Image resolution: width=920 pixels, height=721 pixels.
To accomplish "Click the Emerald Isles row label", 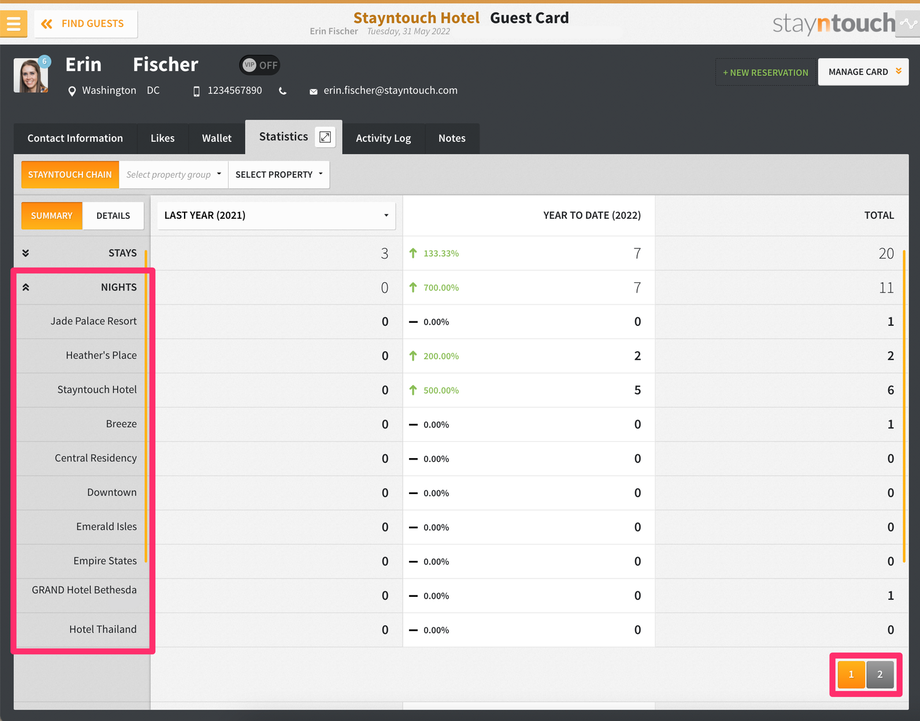I will 106,526.
